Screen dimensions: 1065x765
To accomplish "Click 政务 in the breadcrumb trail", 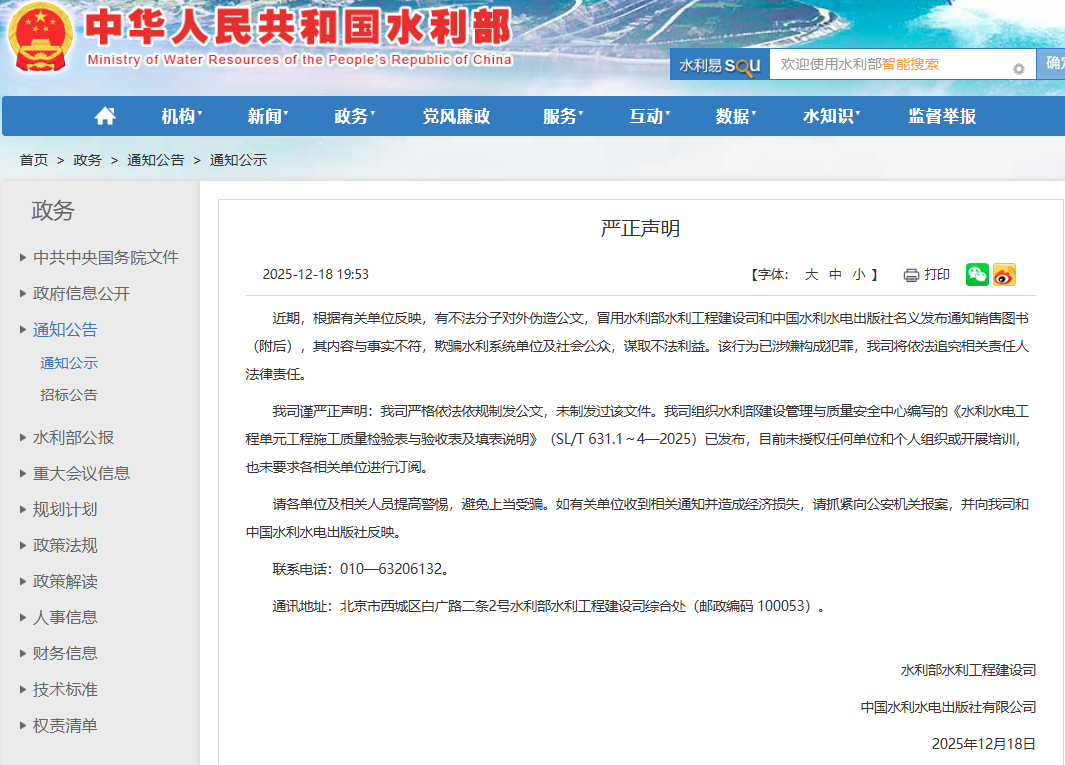I will (87, 160).
